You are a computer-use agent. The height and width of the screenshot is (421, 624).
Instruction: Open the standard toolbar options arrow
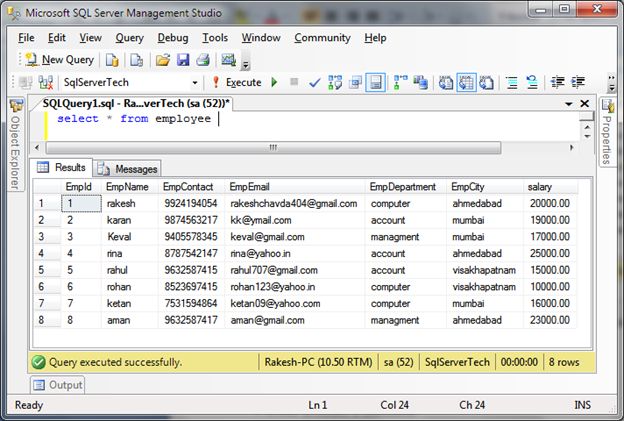click(246, 64)
